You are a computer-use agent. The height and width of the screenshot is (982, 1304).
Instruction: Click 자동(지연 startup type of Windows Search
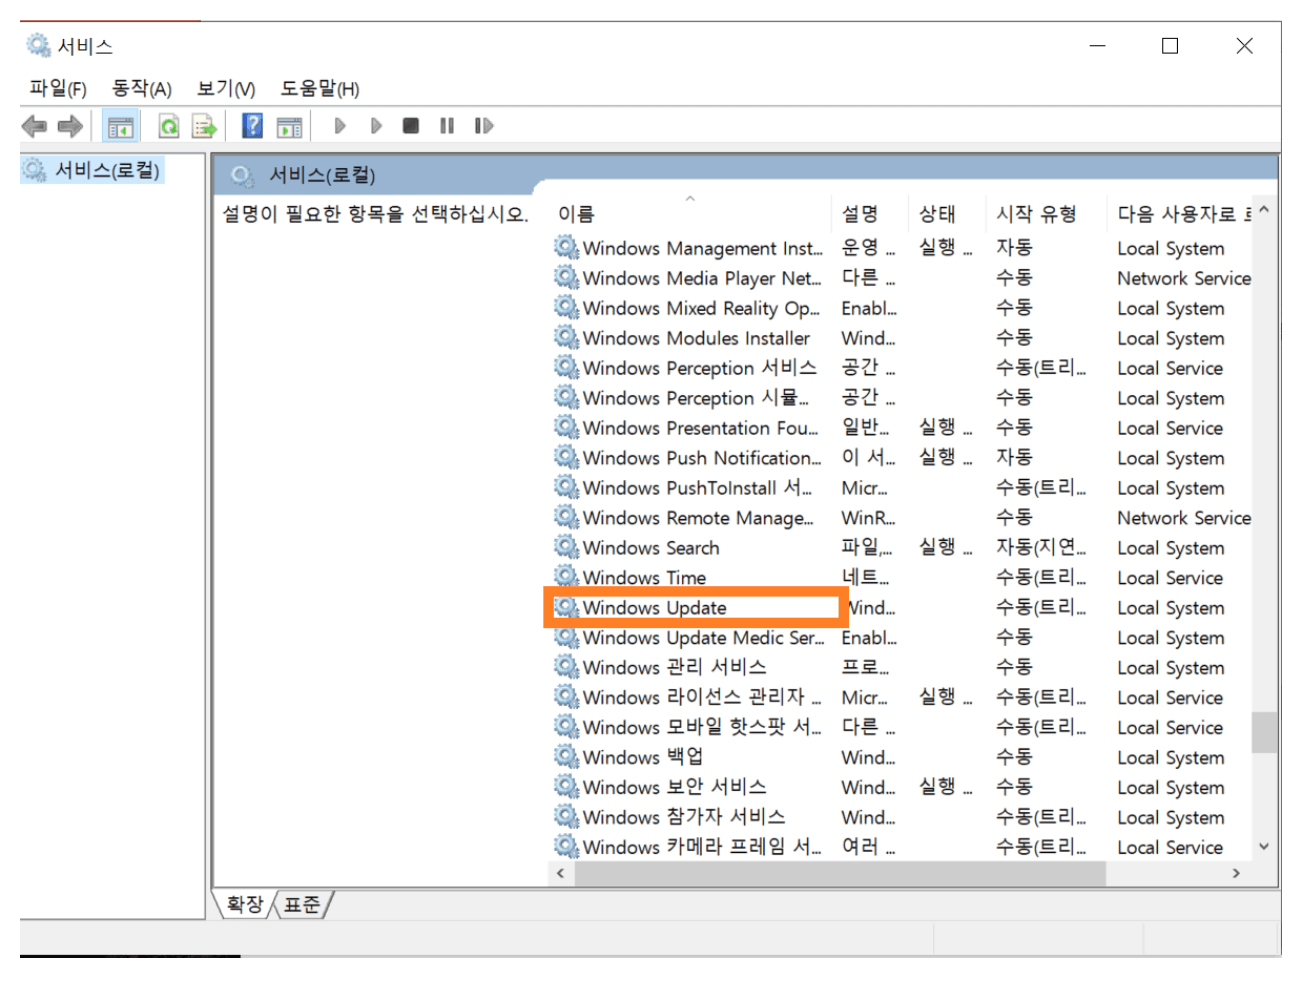pyautogui.click(x=1041, y=547)
